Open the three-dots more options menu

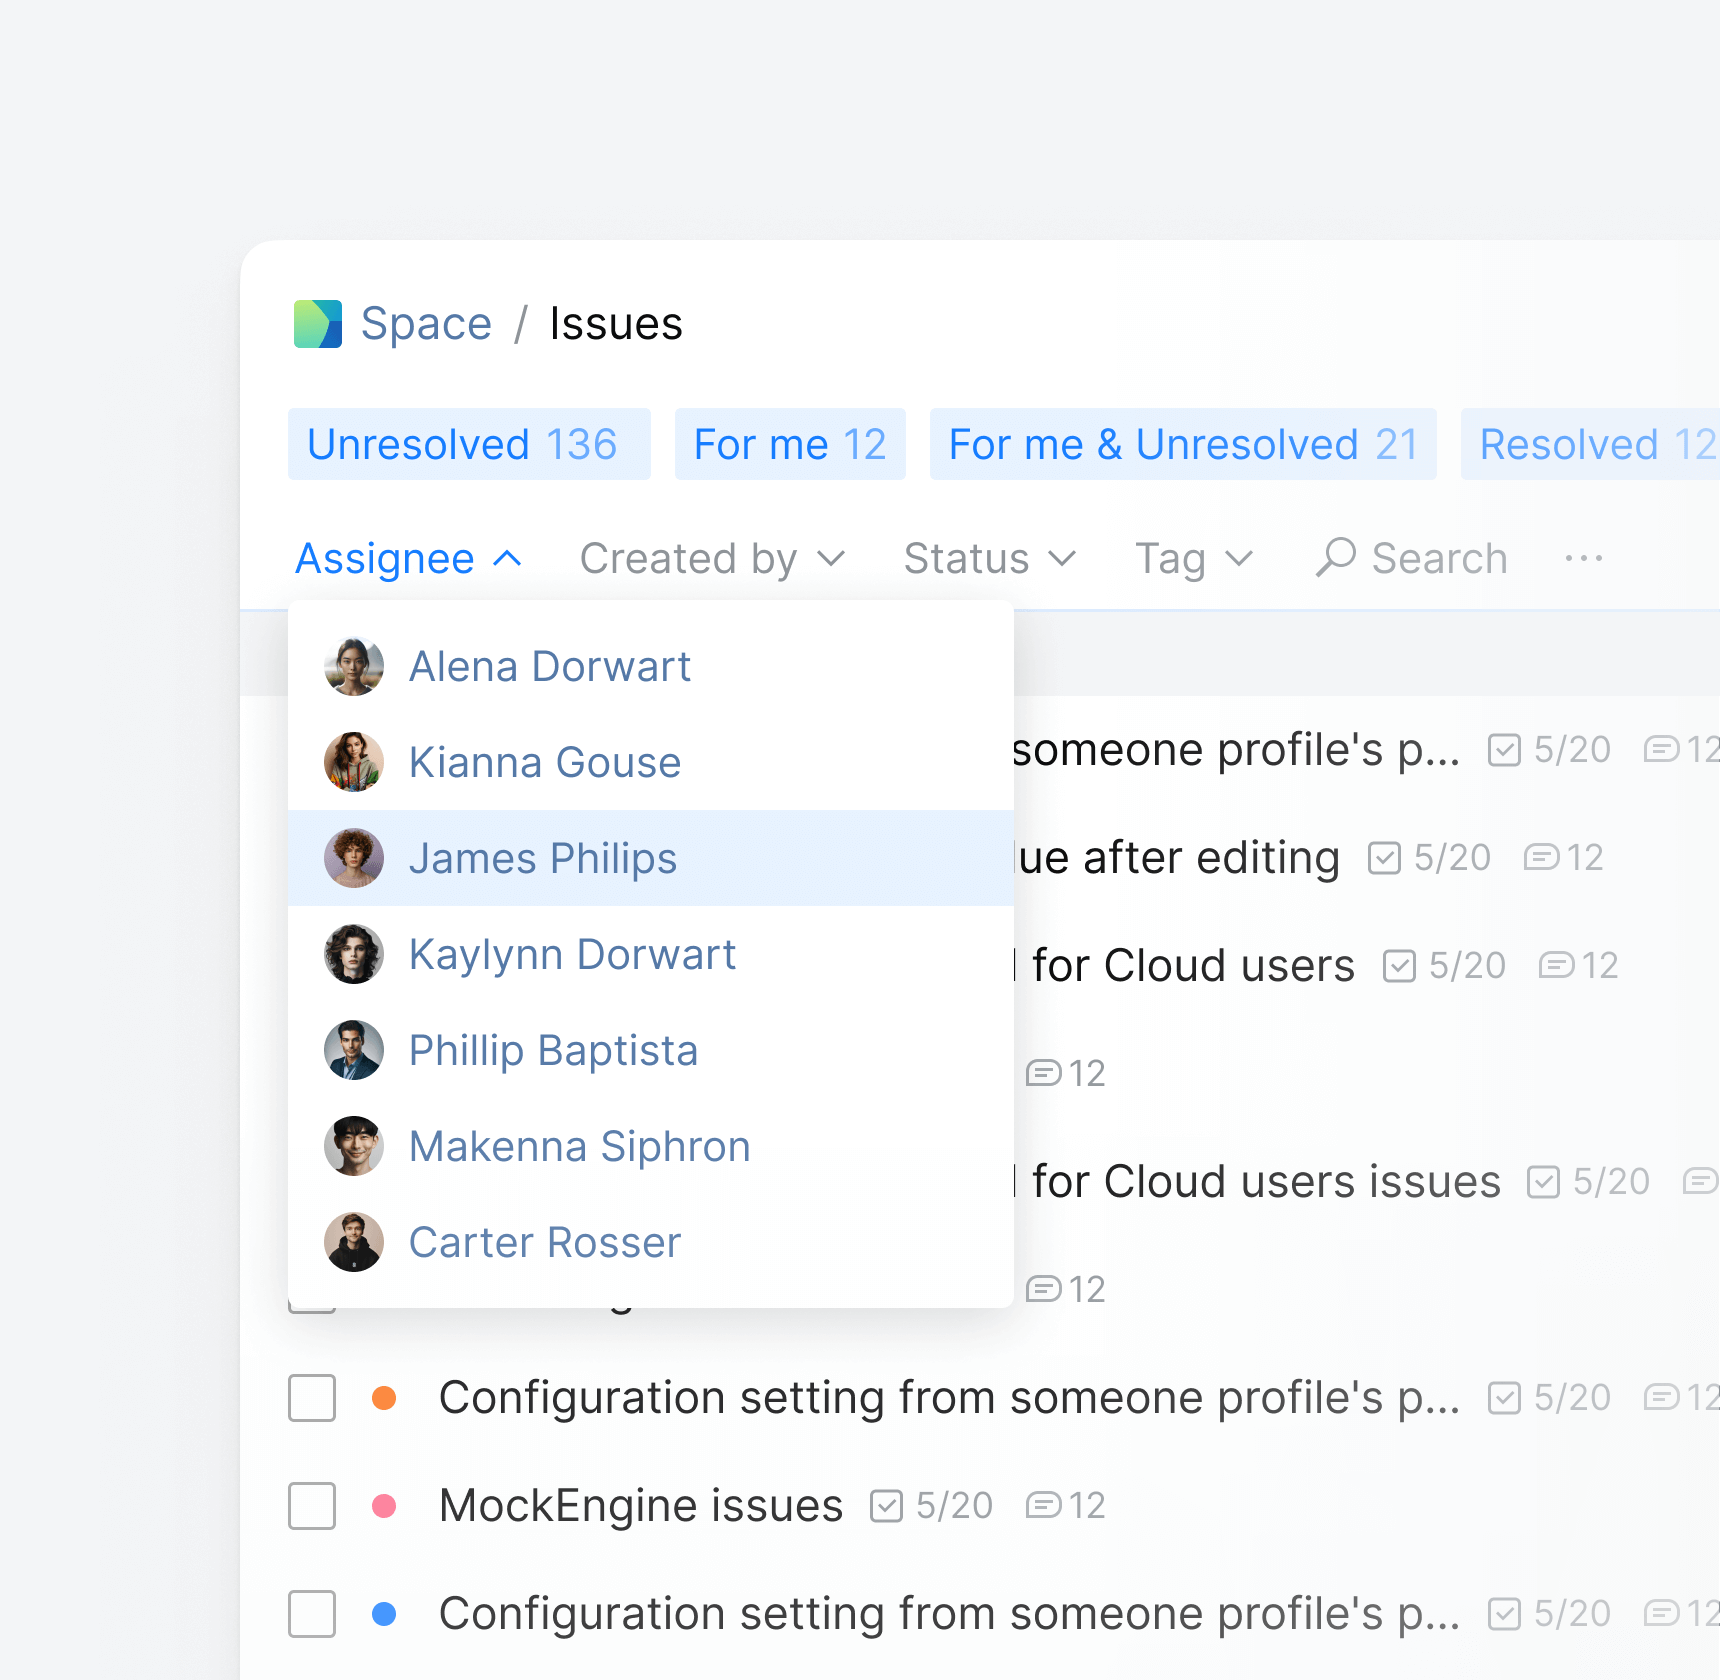click(1583, 558)
